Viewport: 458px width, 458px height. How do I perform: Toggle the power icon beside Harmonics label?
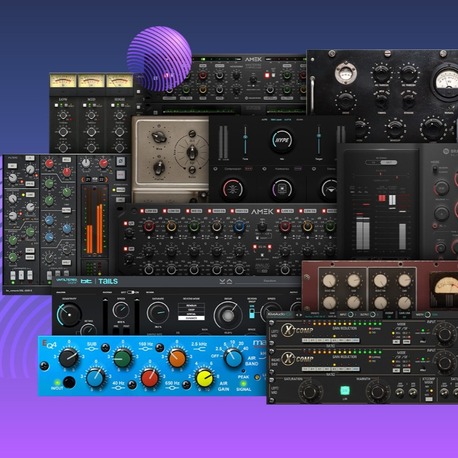pyautogui.click(x=264, y=169)
